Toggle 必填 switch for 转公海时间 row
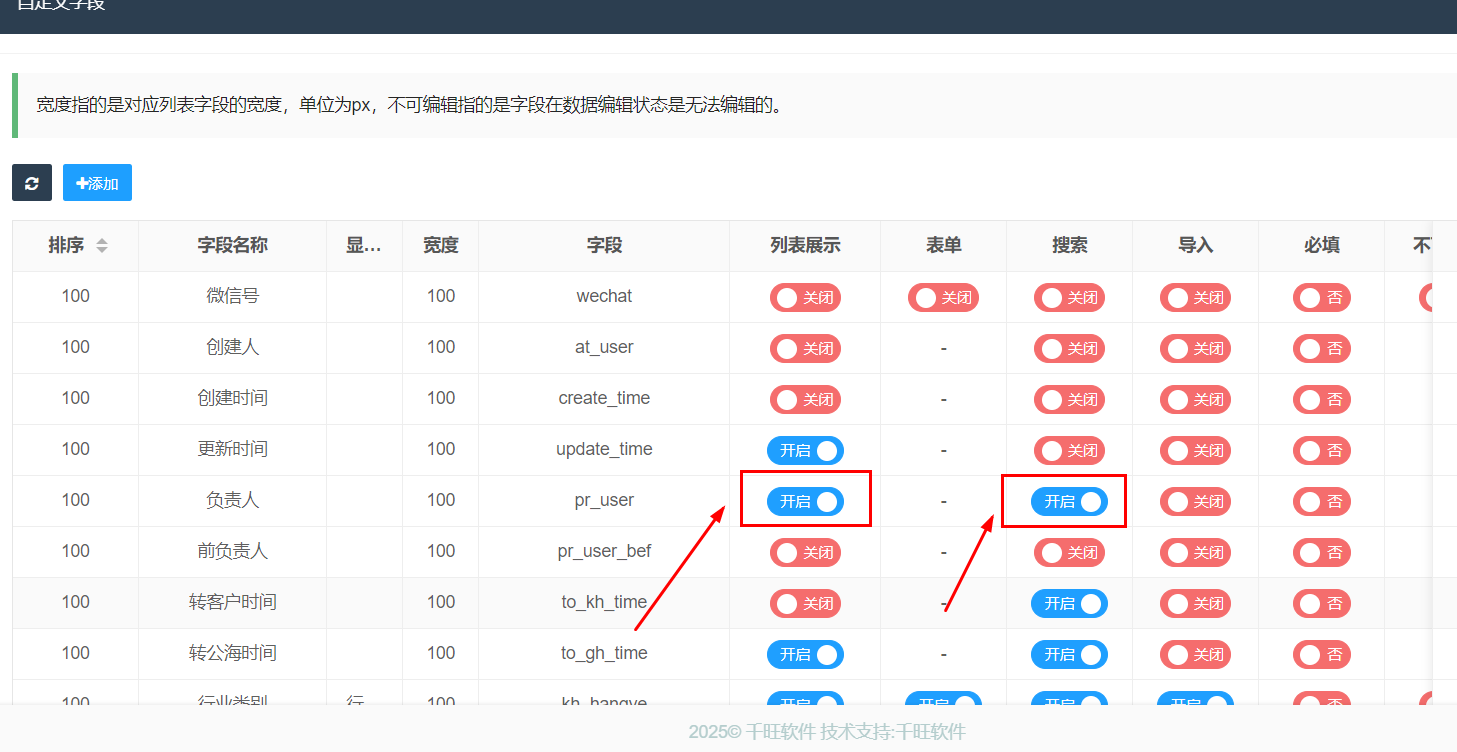 click(1321, 654)
